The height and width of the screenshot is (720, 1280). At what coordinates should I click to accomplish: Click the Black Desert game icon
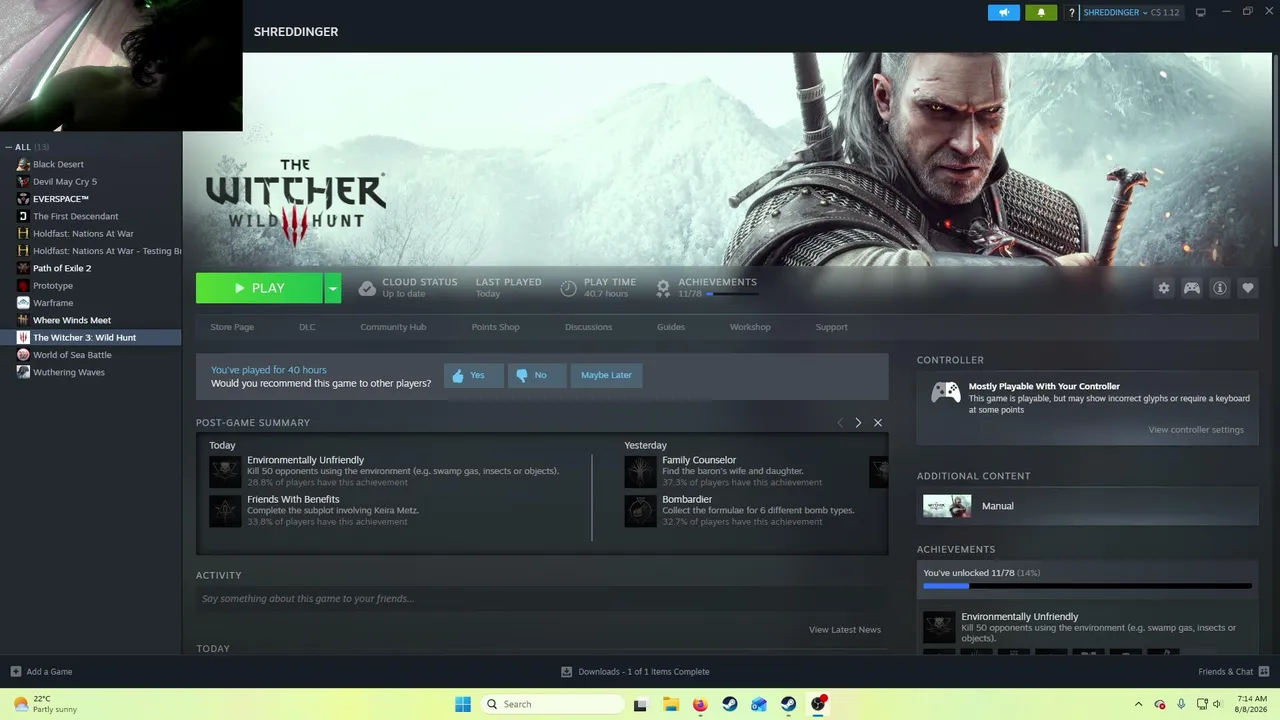23,164
